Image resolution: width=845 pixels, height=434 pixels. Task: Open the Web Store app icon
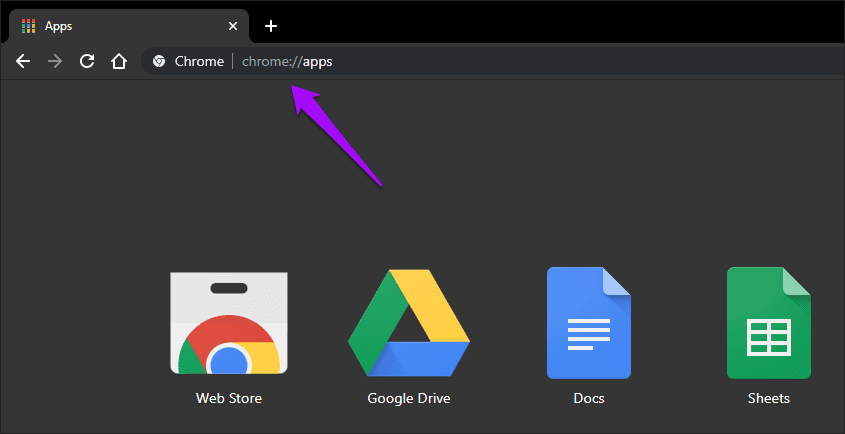click(x=229, y=323)
